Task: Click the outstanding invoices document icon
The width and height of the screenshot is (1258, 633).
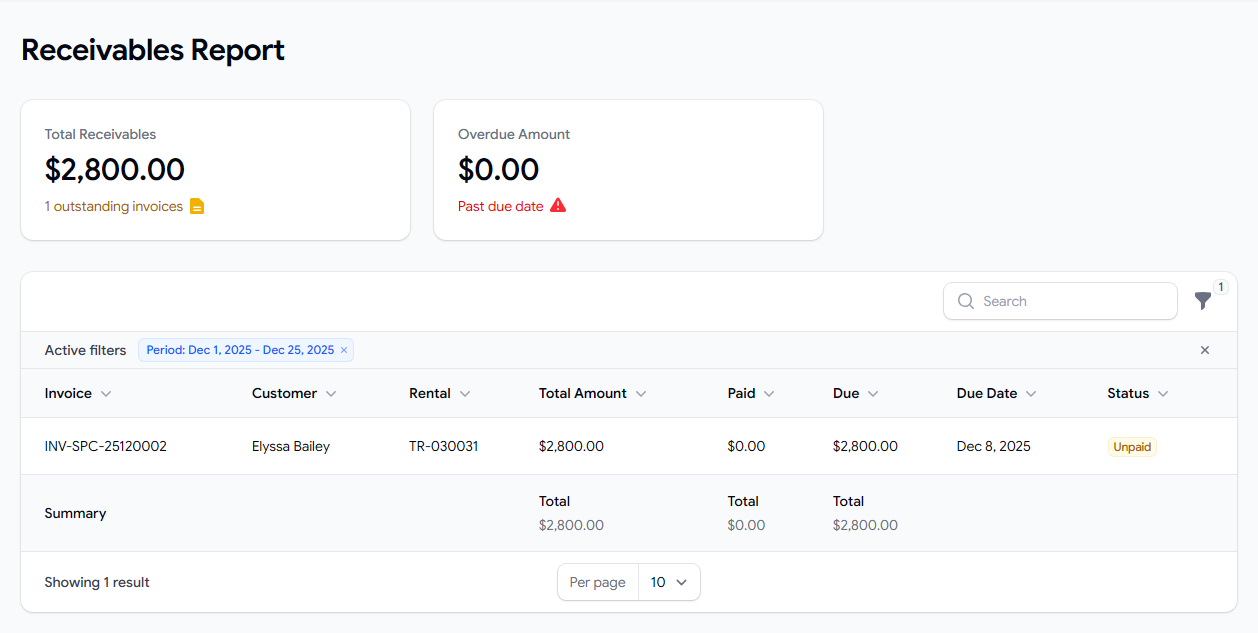Action: [x=196, y=205]
